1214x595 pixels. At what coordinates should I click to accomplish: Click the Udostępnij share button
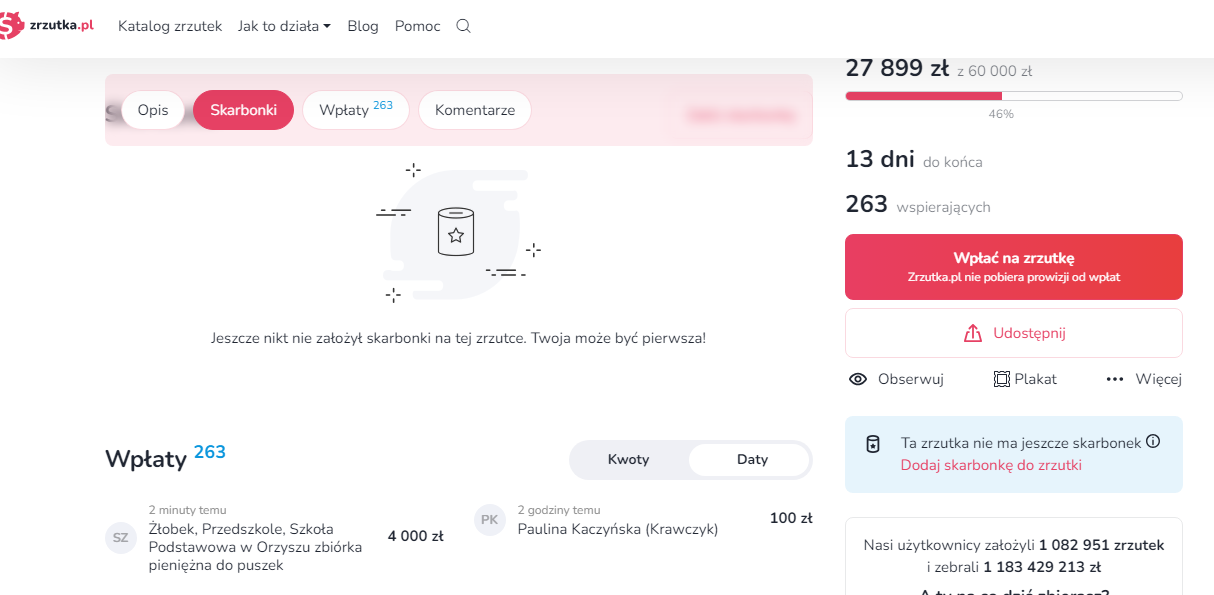(x=1014, y=333)
